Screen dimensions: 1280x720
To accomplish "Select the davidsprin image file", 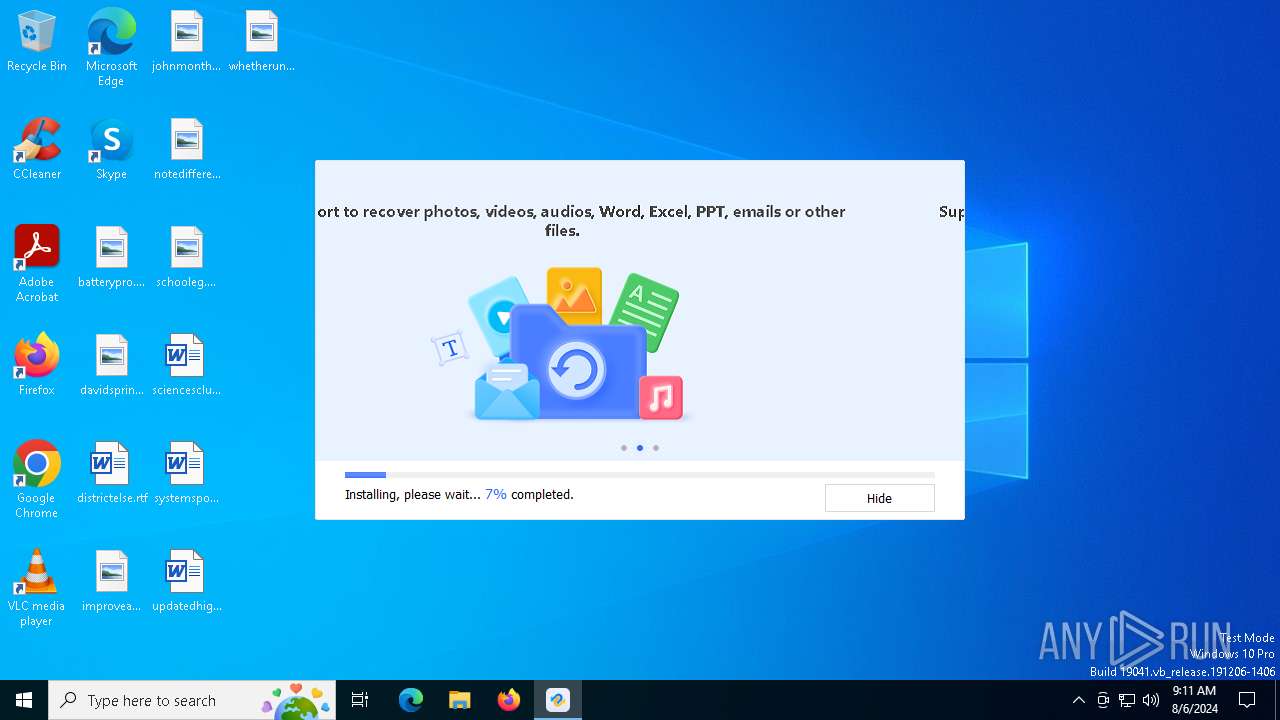I will click(x=111, y=366).
